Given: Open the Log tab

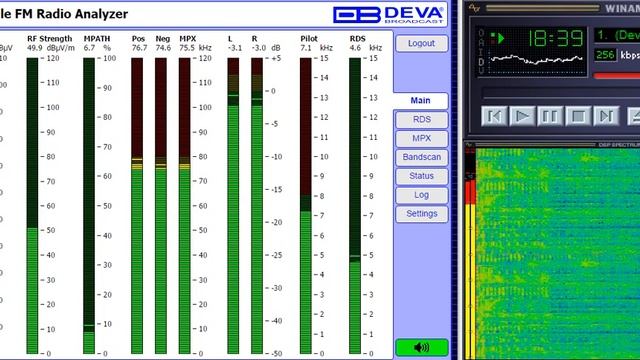Looking at the screenshot, I should click(422, 195).
